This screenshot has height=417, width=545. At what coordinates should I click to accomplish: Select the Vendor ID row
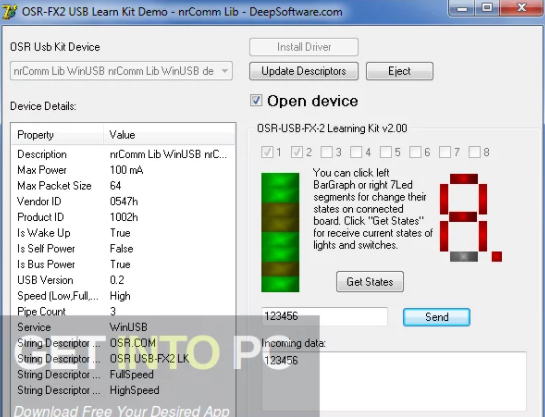(x=123, y=201)
